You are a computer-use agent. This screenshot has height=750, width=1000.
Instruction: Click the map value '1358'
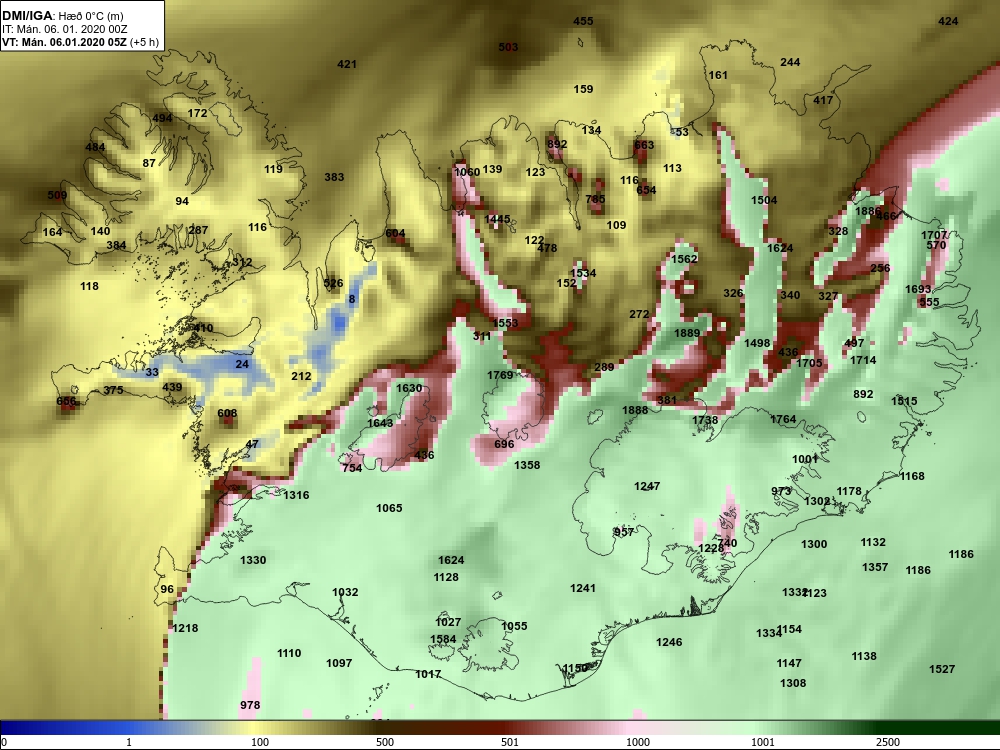coord(527,466)
